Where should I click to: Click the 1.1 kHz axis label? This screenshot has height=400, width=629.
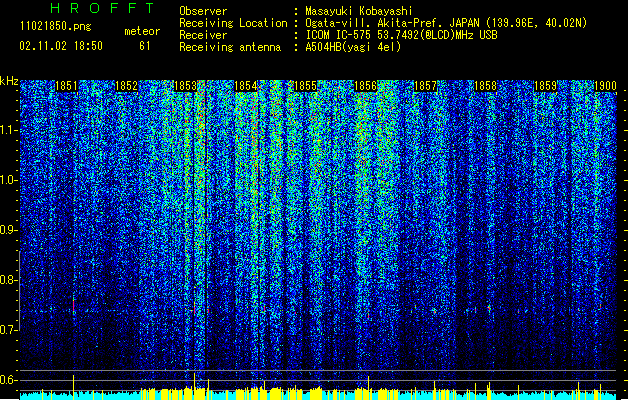point(8,130)
